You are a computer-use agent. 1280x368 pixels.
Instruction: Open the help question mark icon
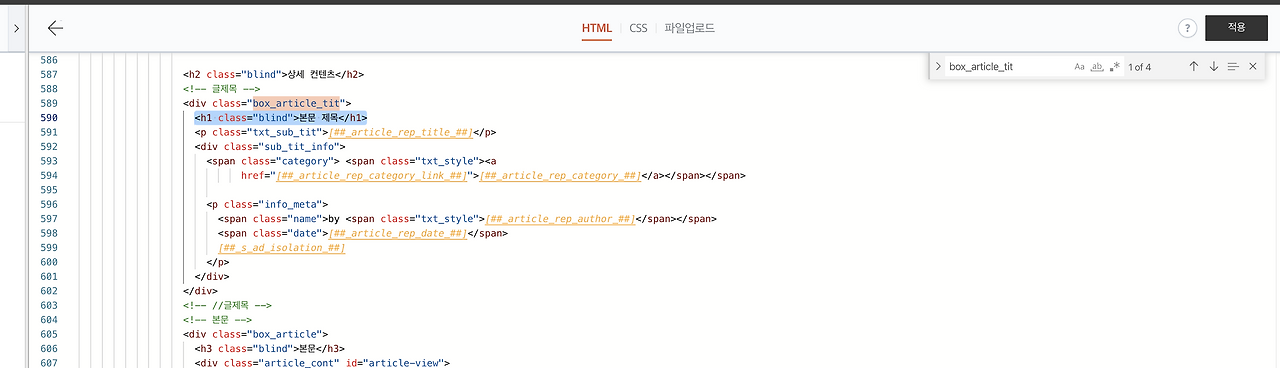point(1187,28)
